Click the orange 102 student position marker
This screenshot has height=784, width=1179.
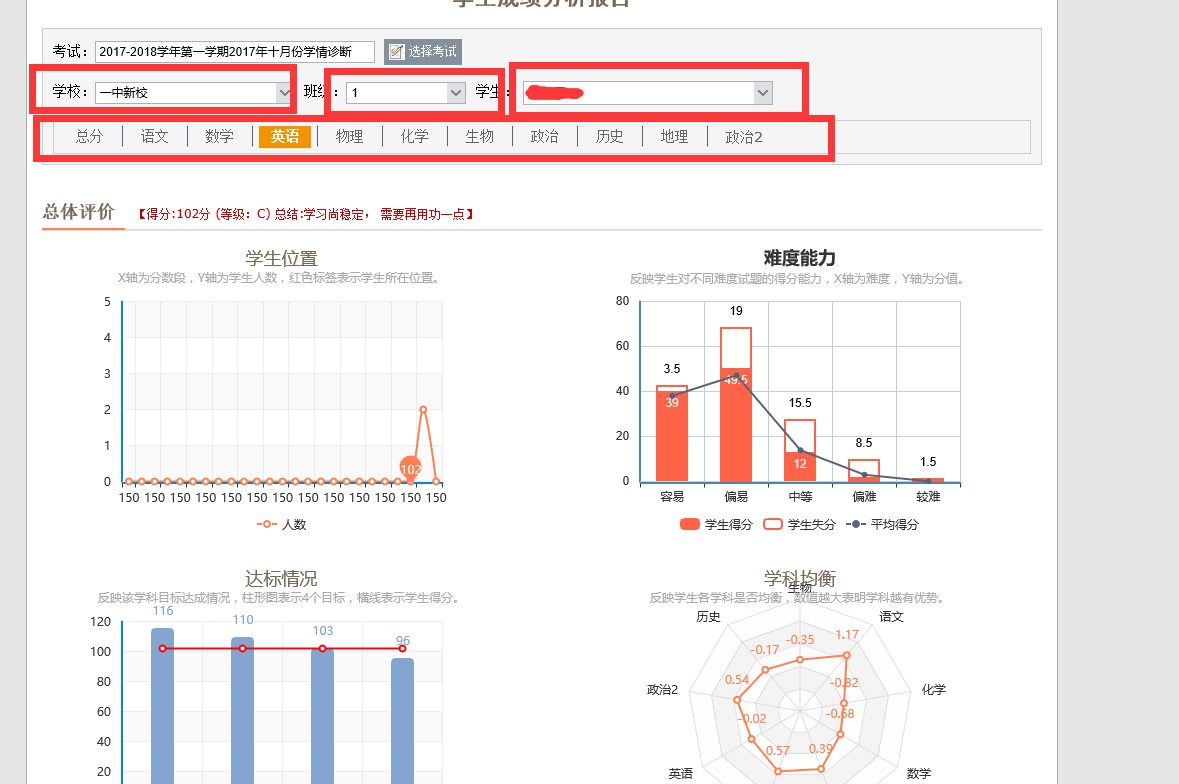(x=410, y=468)
